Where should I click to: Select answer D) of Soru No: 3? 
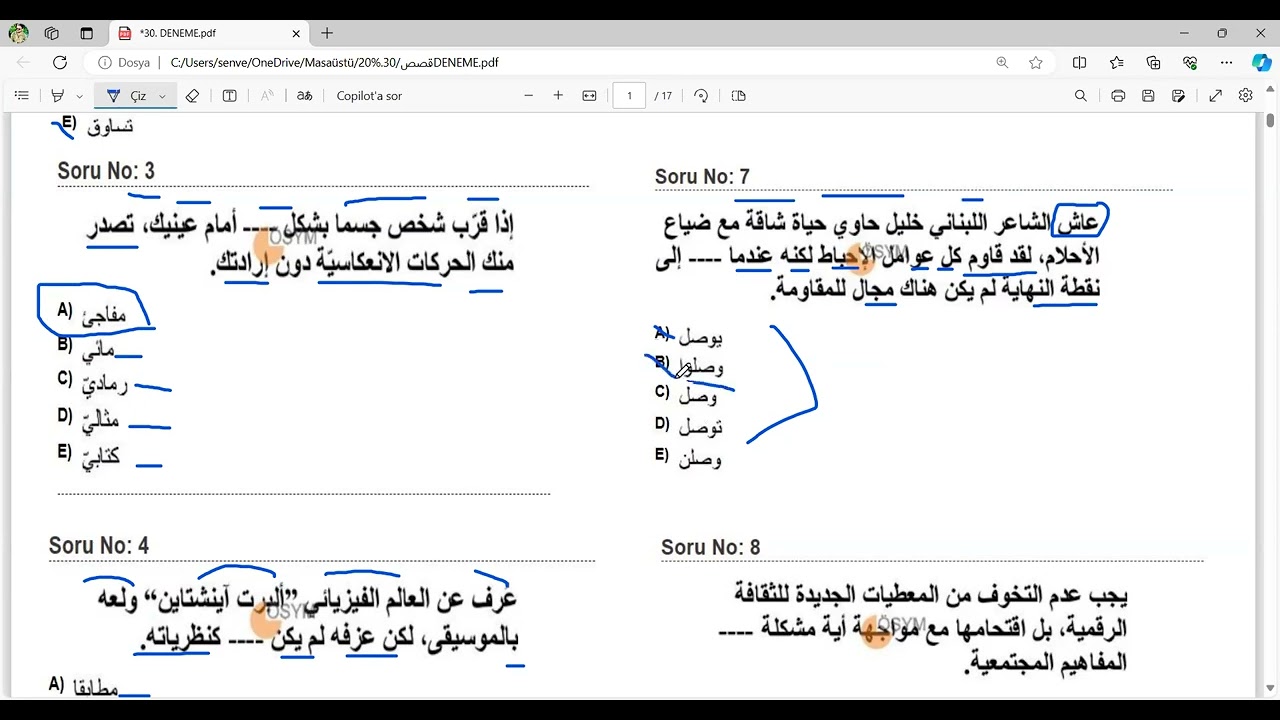pos(88,419)
